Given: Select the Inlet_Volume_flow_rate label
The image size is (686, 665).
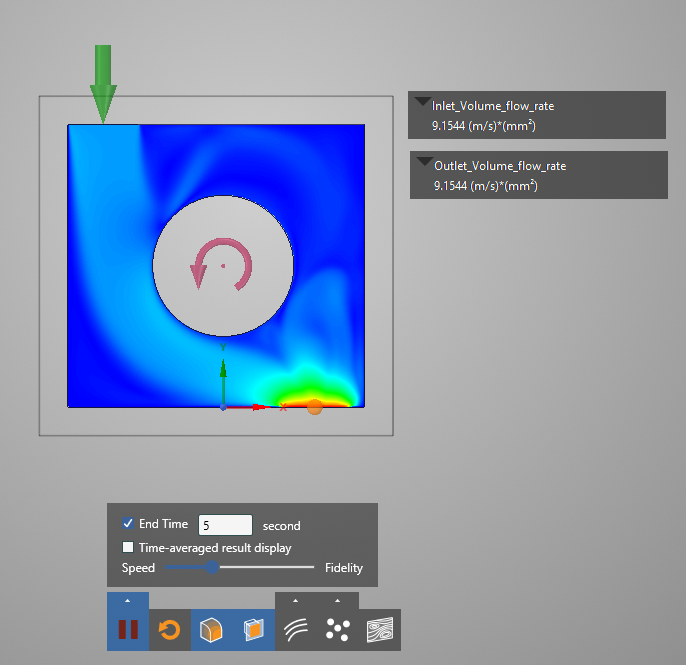Looking at the screenshot, I should [x=493, y=106].
